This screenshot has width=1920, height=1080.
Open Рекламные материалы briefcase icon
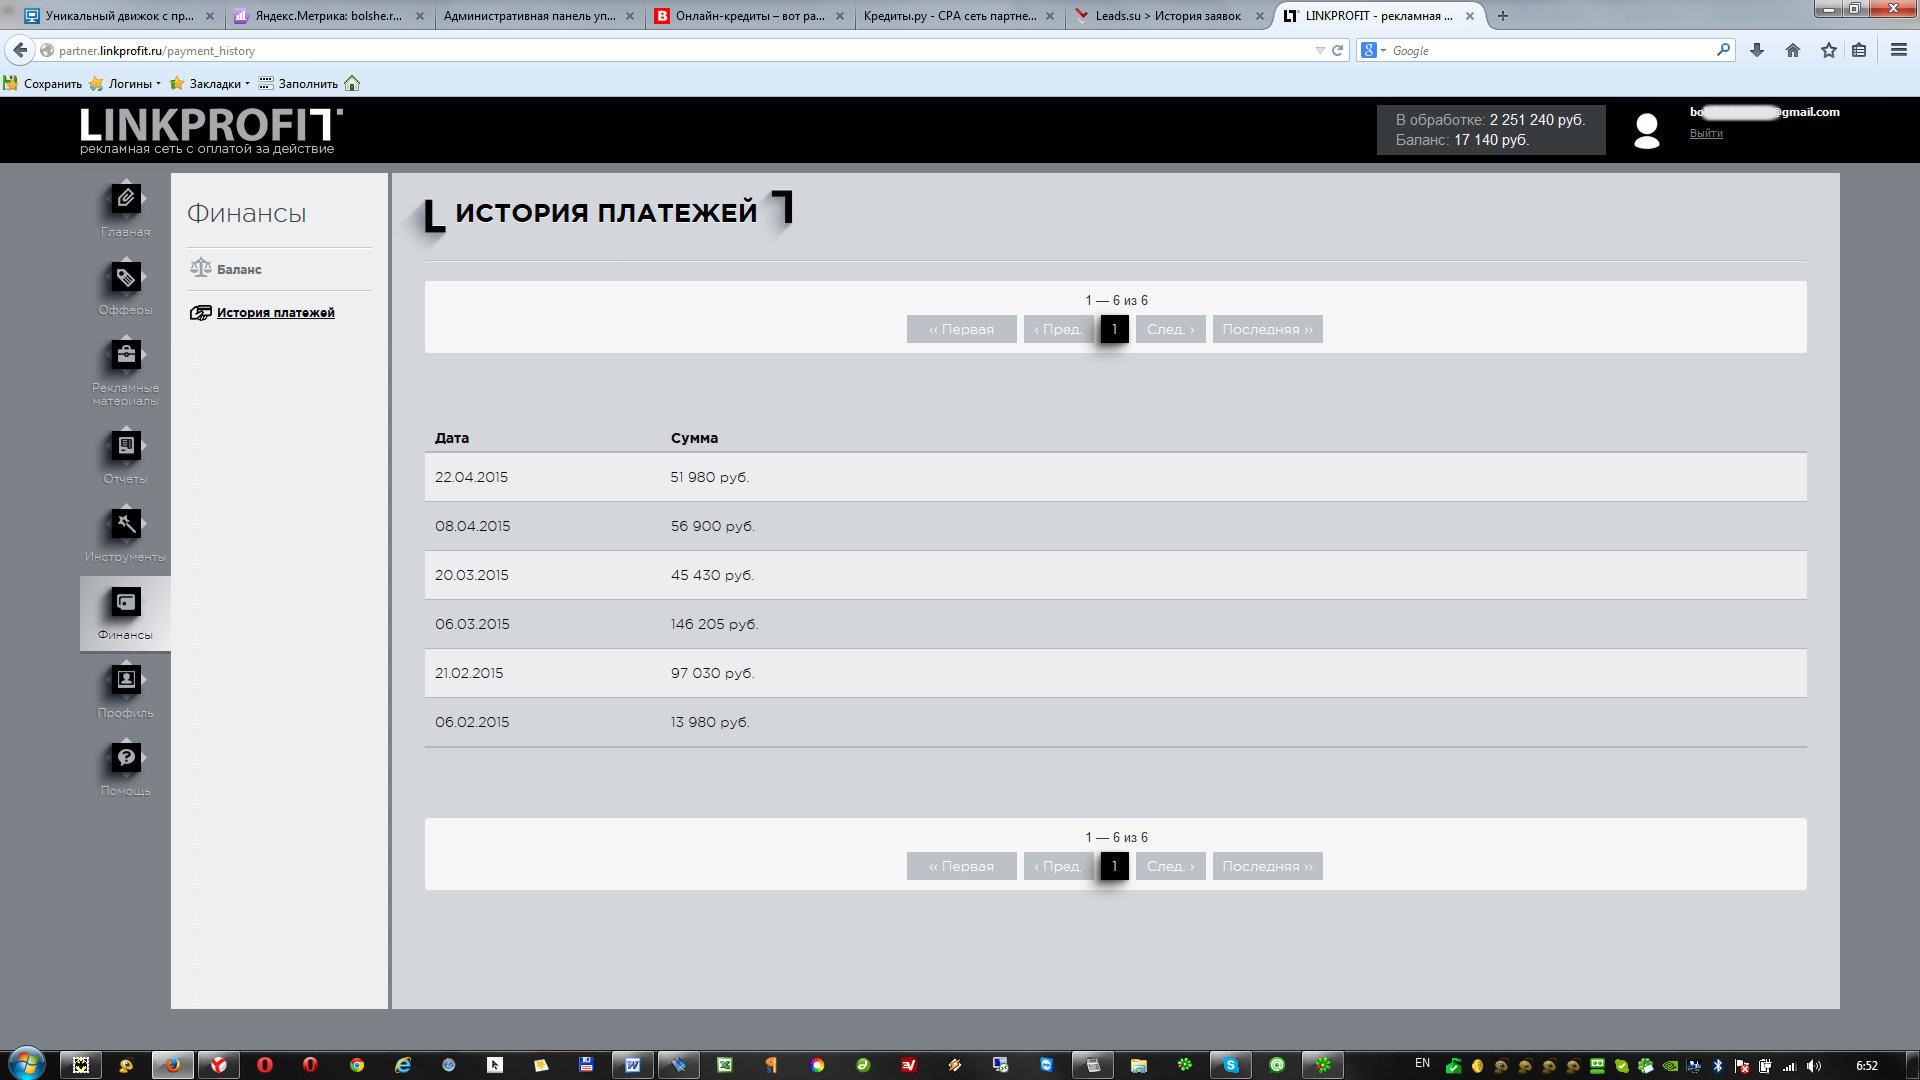tap(125, 355)
